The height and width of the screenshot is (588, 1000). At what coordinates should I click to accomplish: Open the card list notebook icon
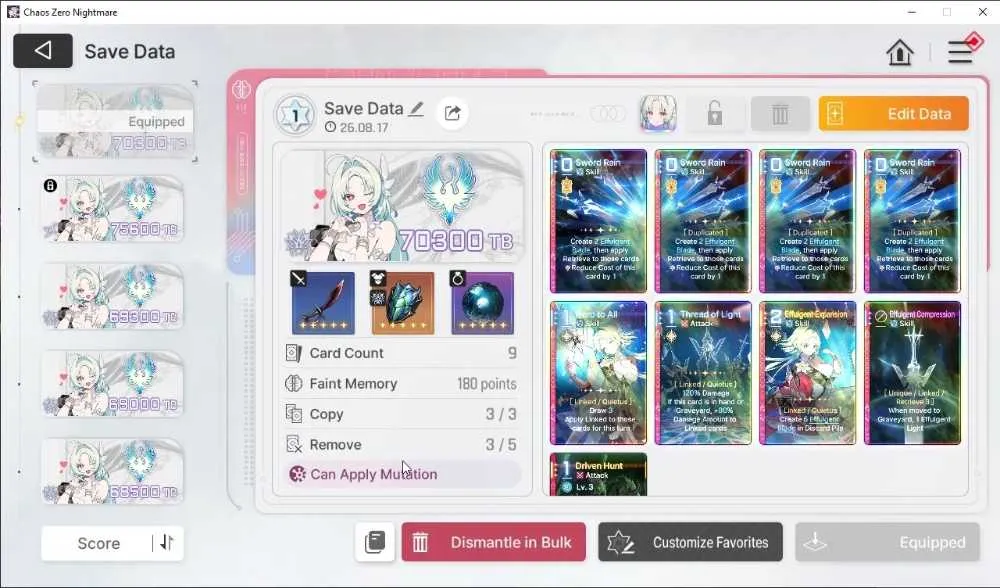pyautogui.click(x=375, y=542)
